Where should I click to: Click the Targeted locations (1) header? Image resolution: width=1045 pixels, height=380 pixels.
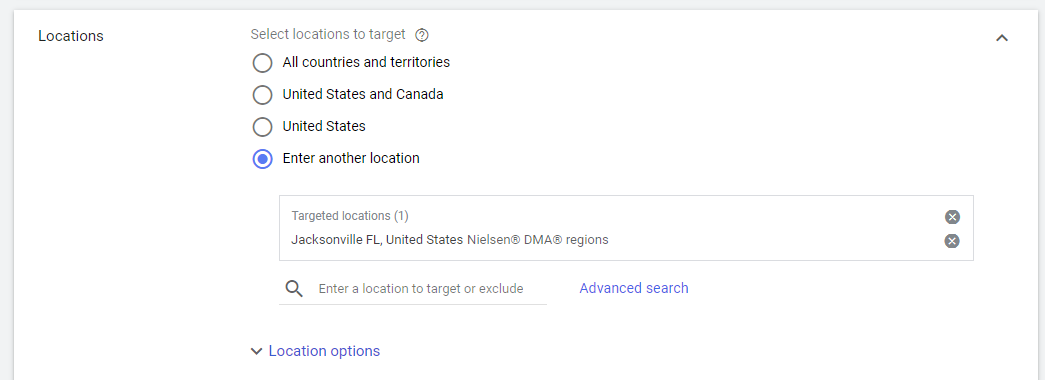[350, 216]
